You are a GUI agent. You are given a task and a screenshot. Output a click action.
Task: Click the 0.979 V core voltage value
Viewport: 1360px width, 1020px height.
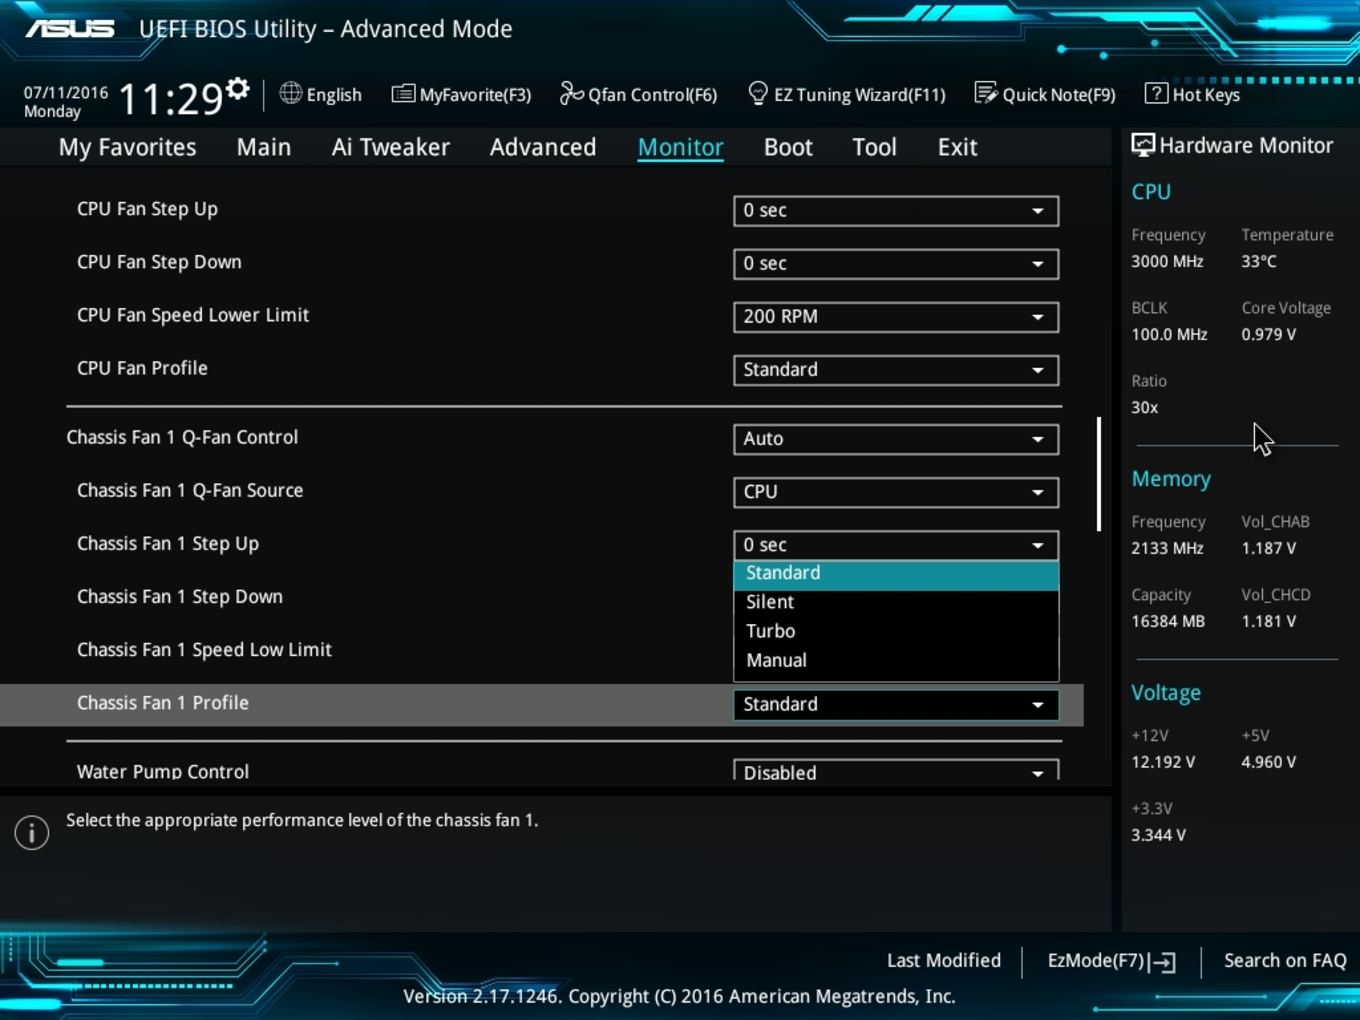(1269, 334)
